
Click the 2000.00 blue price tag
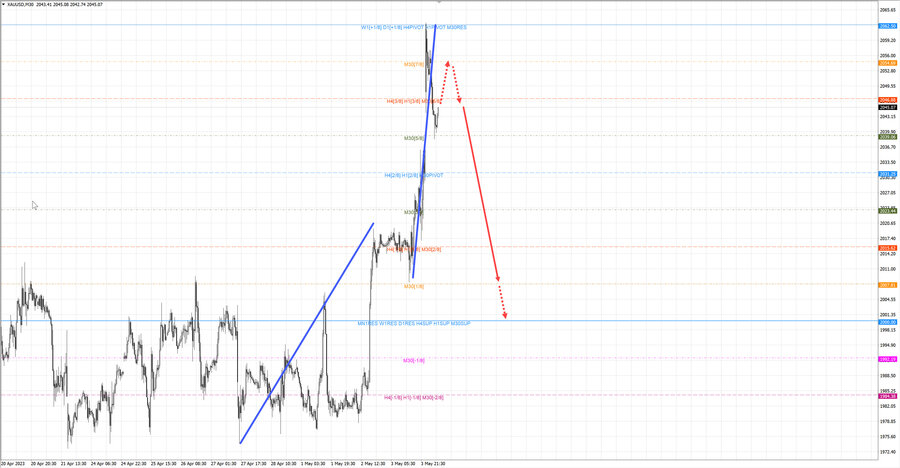[x=887, y=323]
